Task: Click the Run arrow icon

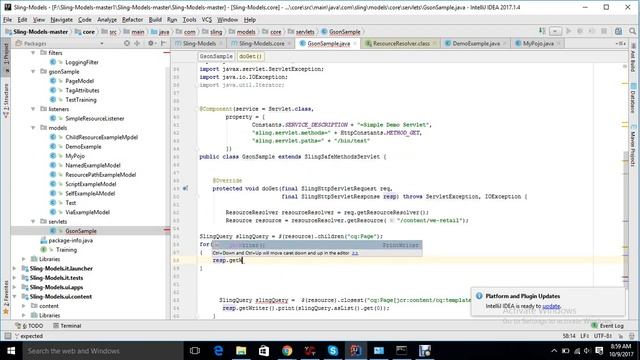Action: pos(569,31)
